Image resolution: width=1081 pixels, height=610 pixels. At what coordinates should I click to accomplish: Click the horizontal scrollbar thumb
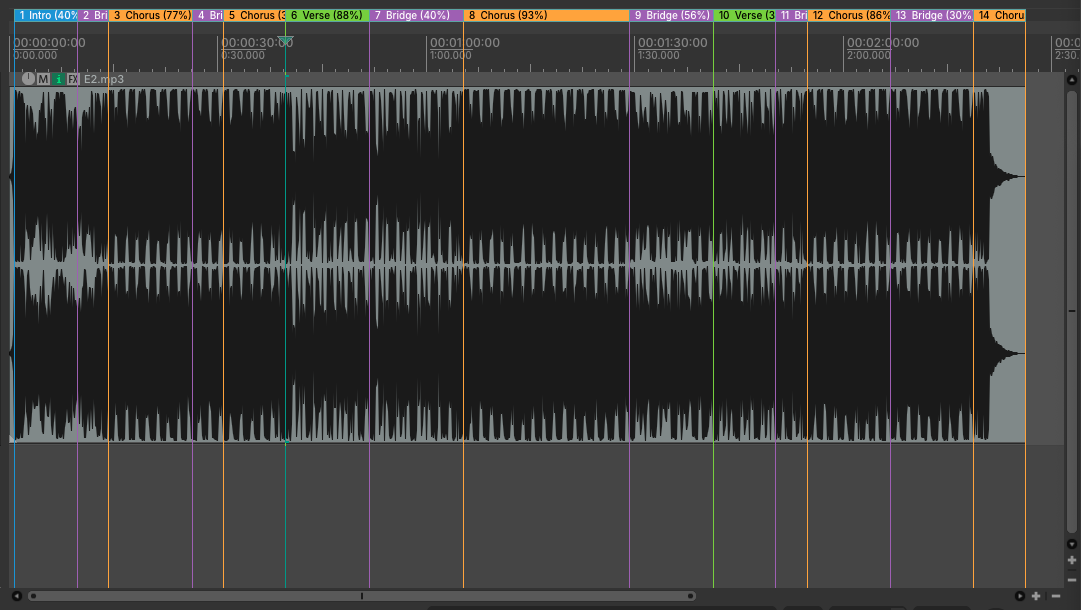[362, 596]
